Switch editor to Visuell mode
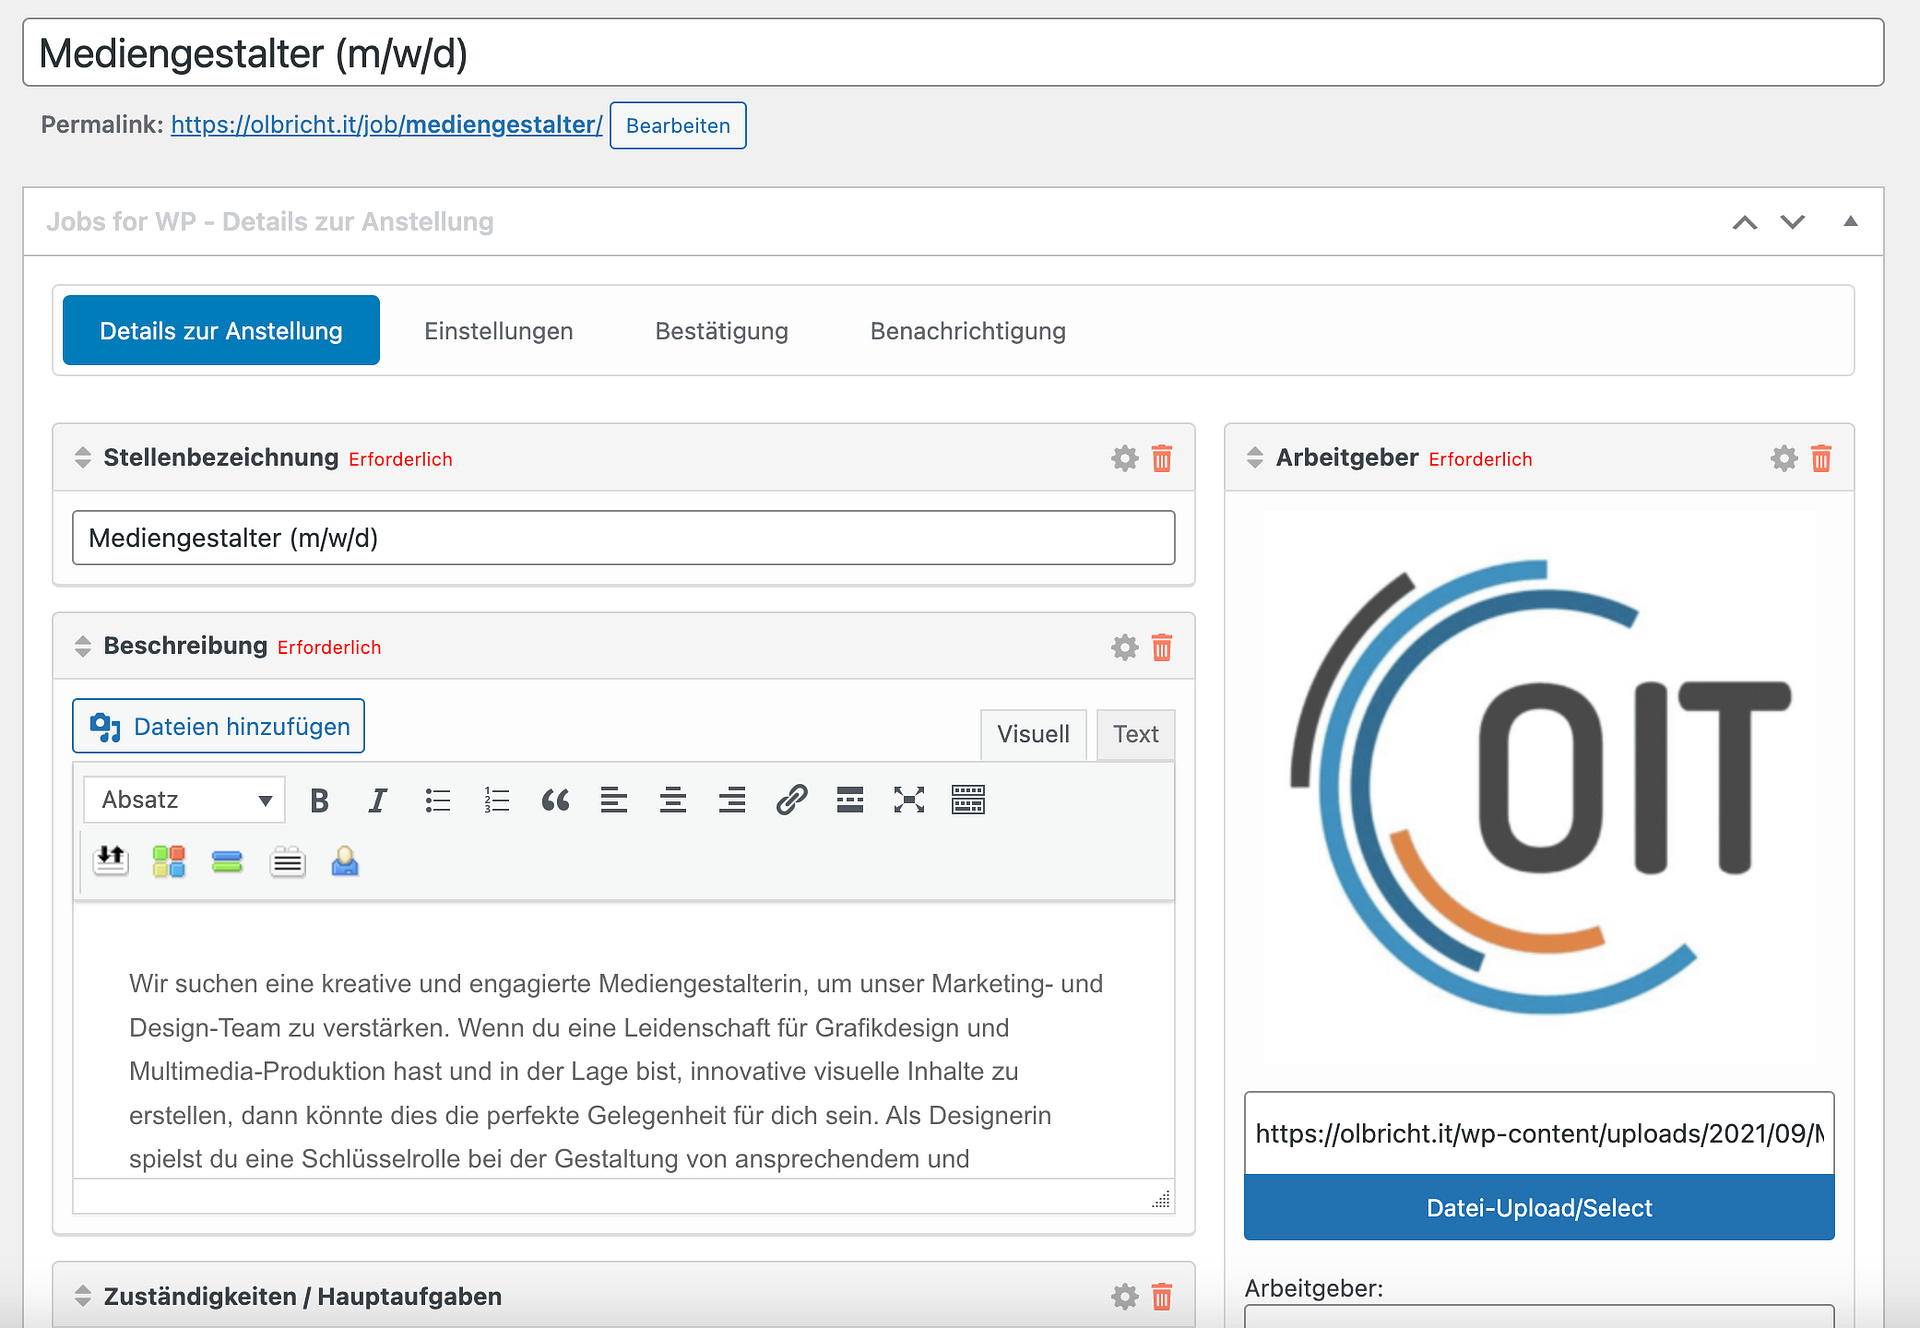1920x1328 pixels. 1033,735
